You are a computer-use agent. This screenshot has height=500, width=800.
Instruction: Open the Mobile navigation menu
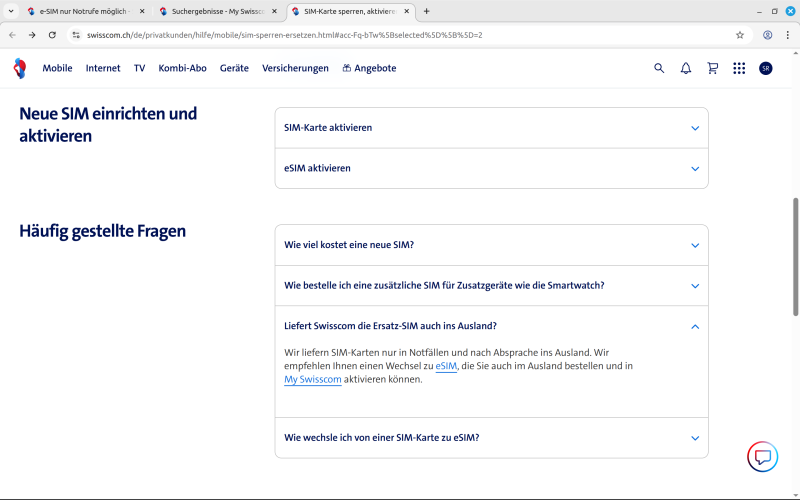pos(57,68)
